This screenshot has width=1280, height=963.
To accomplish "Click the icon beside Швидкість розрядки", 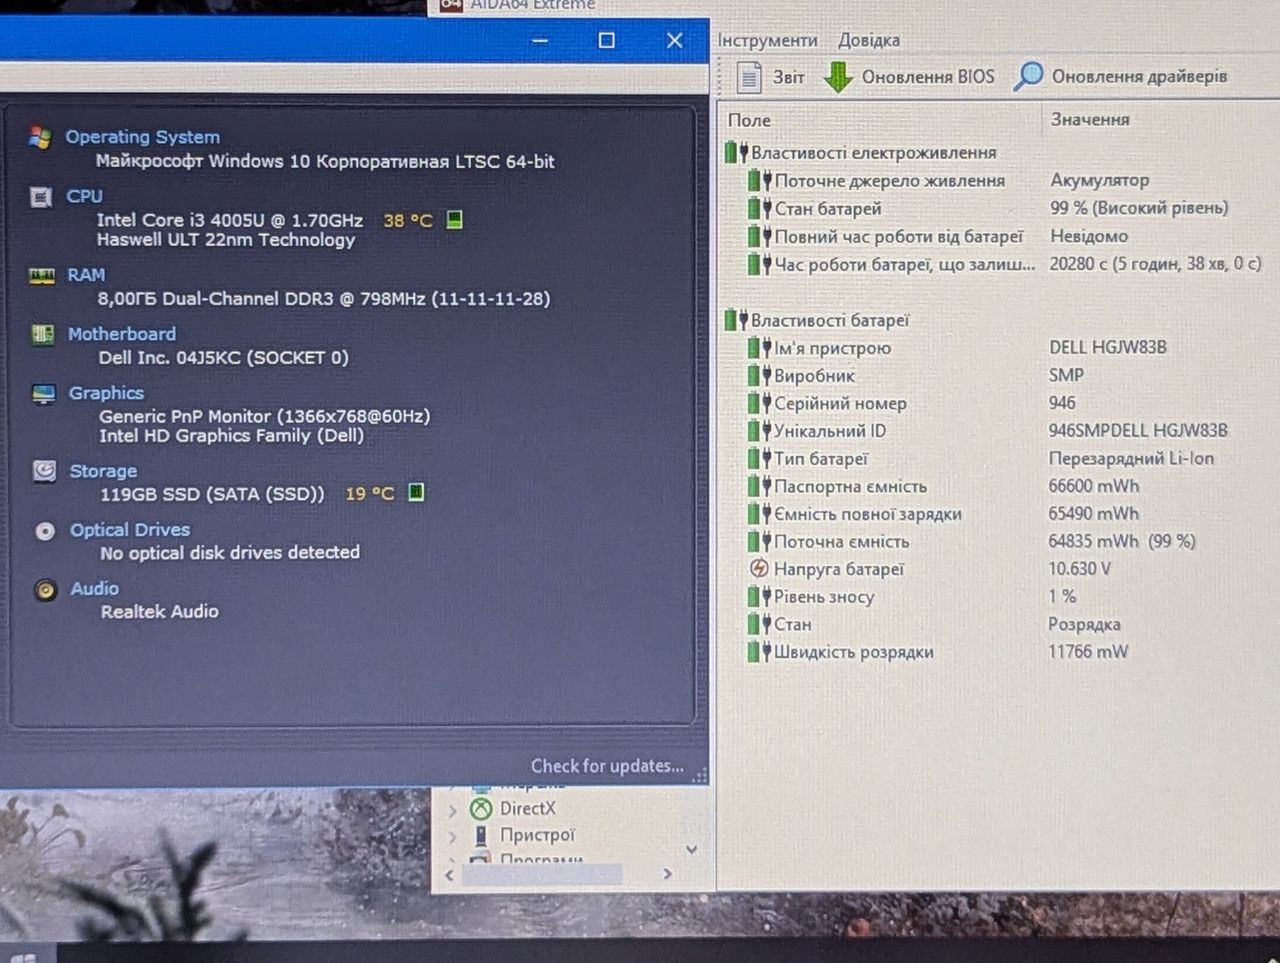I will [x=760, y=652].
